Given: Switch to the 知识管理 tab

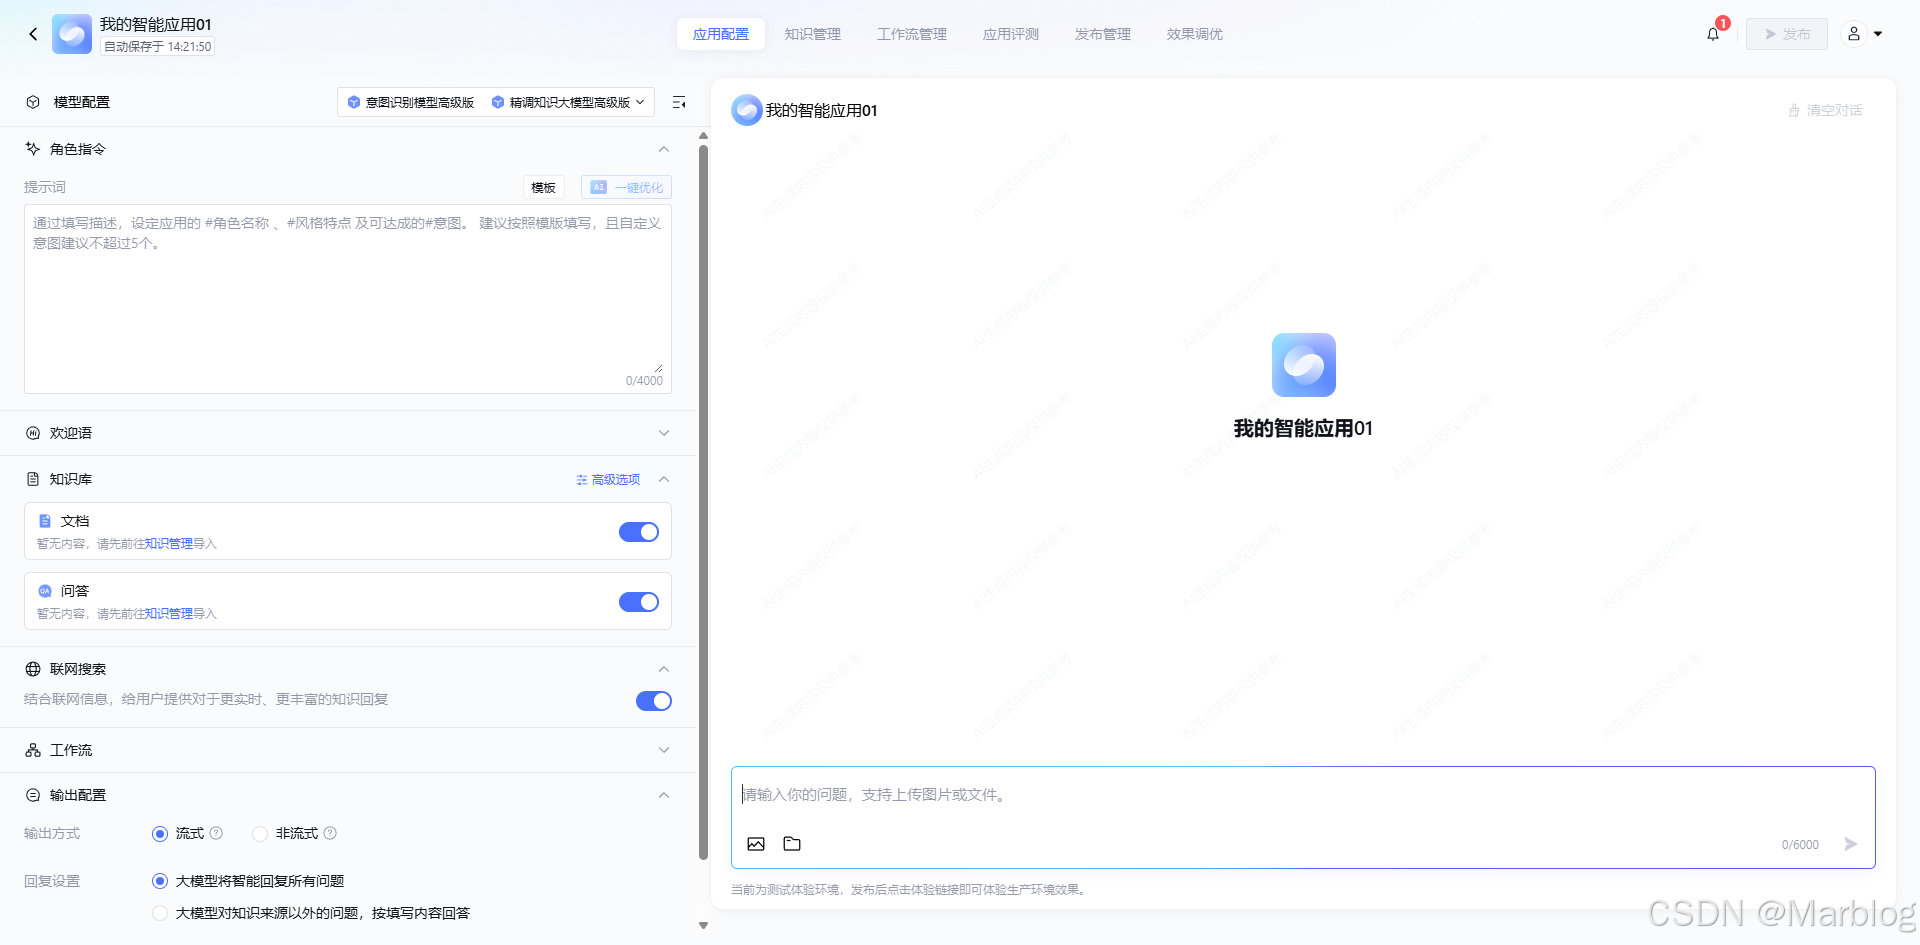Looking at the screenshot, I should 813,34.
